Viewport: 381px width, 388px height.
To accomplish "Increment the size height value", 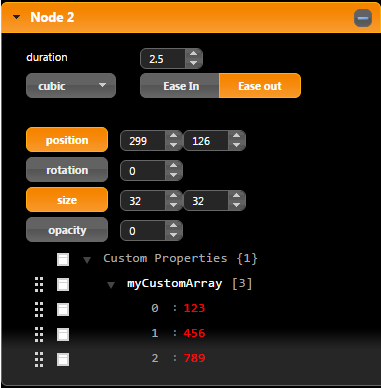I will [x=236, y=196].
